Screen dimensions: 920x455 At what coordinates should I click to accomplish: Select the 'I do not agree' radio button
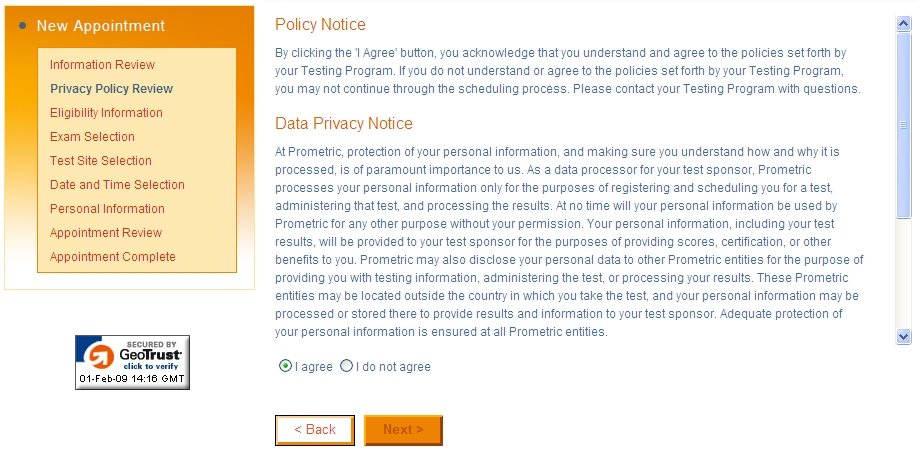(x=346, y=366)
